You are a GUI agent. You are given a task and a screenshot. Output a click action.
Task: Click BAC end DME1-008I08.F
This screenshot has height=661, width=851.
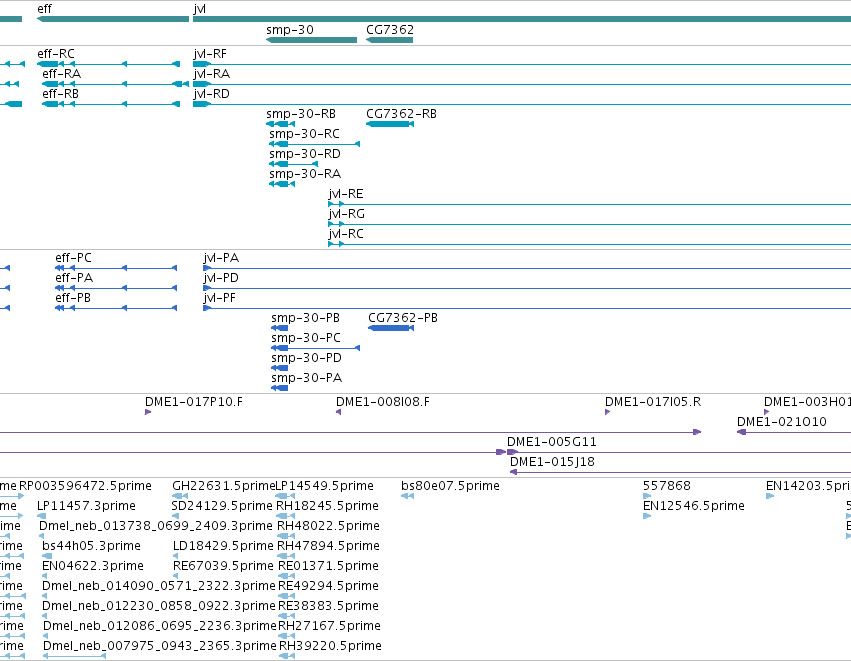339,412
